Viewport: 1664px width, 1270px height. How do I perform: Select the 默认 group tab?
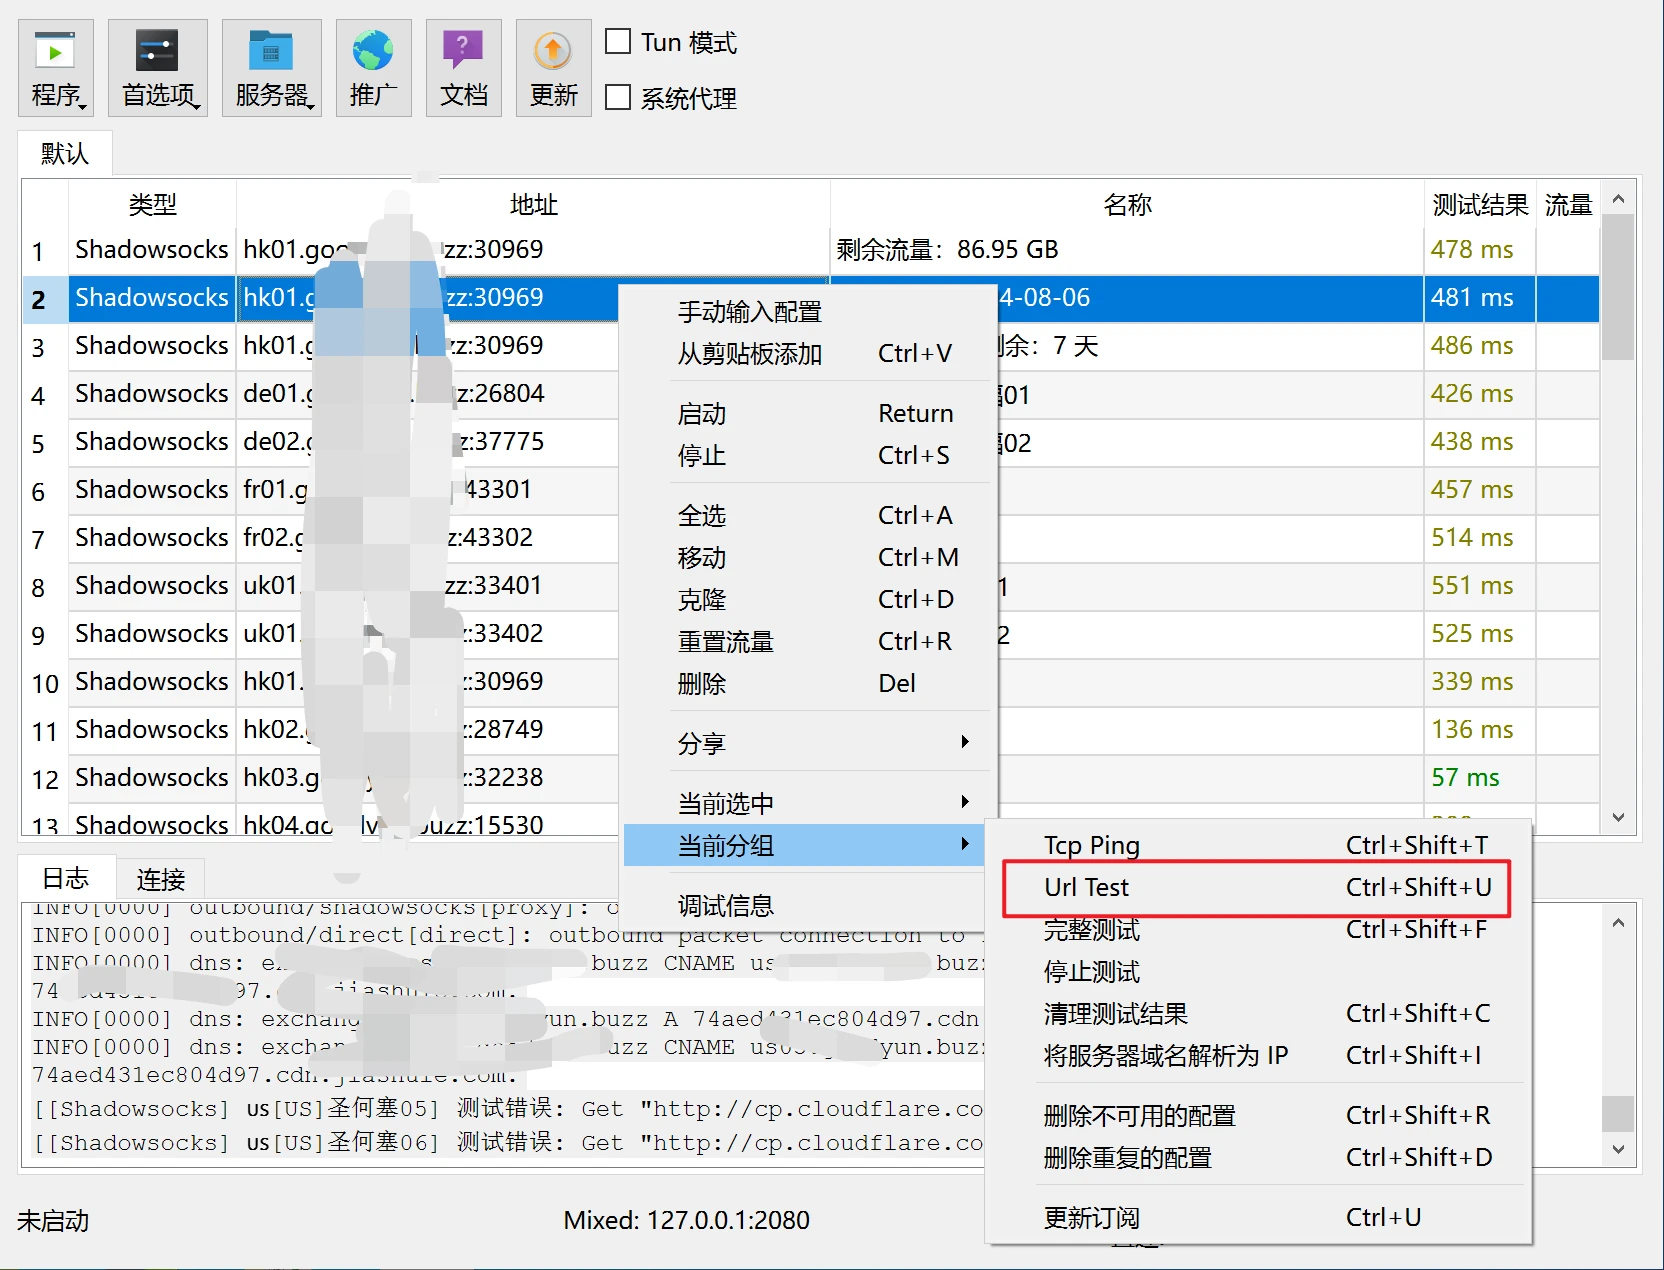65,153
